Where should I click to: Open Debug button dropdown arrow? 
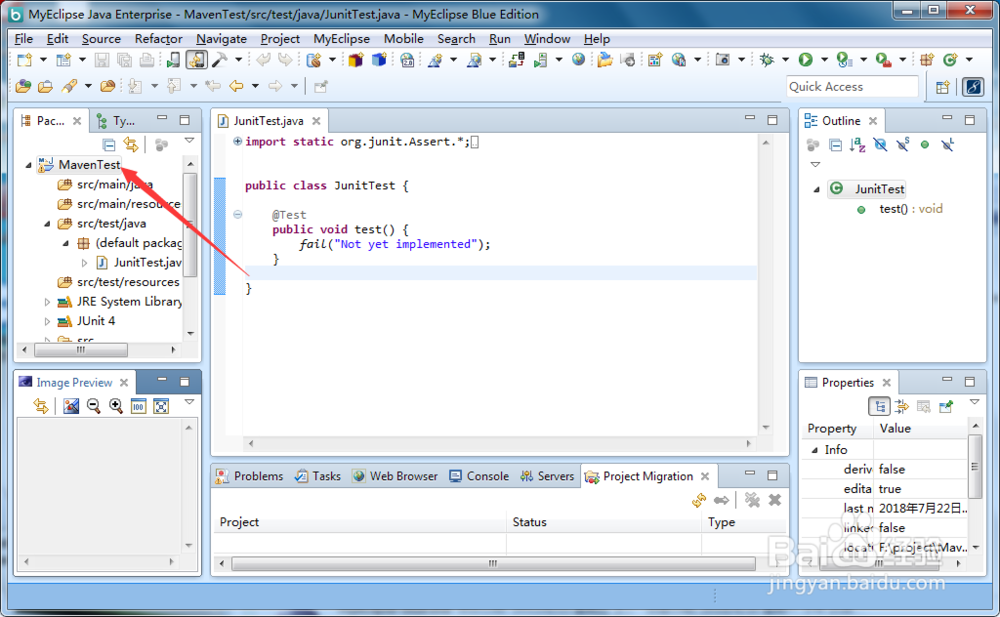coord(785,60)
